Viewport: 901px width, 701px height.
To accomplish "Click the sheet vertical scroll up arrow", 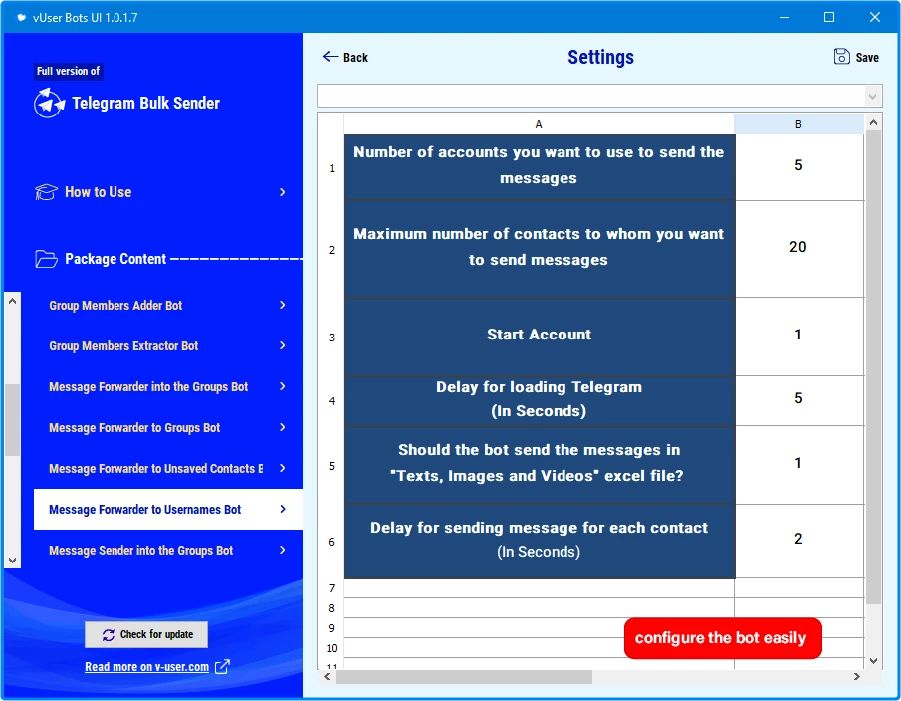I will click(873, 122).
